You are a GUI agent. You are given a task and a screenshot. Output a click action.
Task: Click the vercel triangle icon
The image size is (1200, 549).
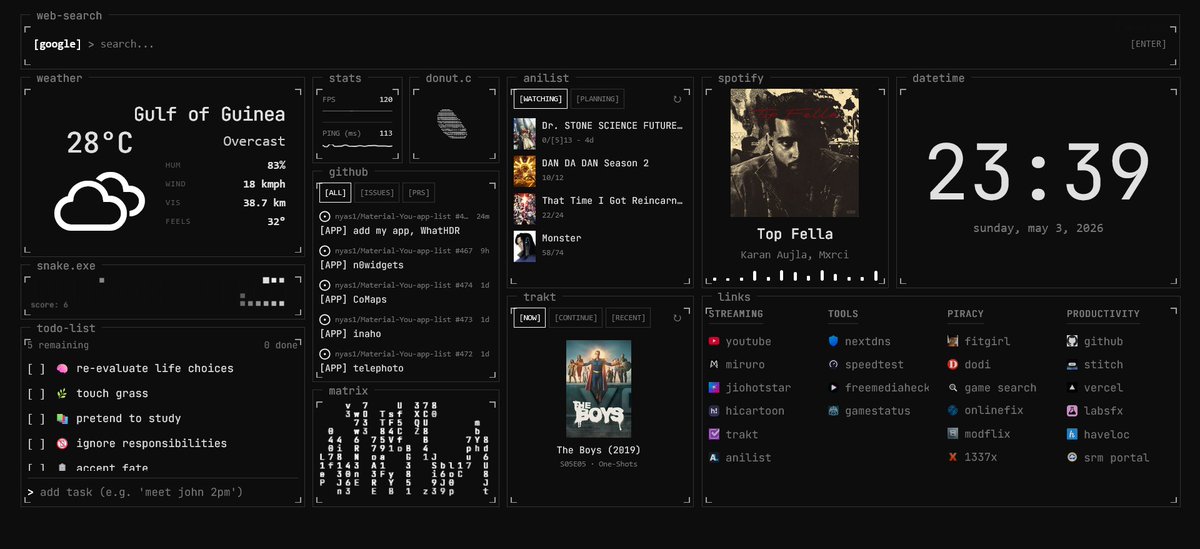point(1072,388)
